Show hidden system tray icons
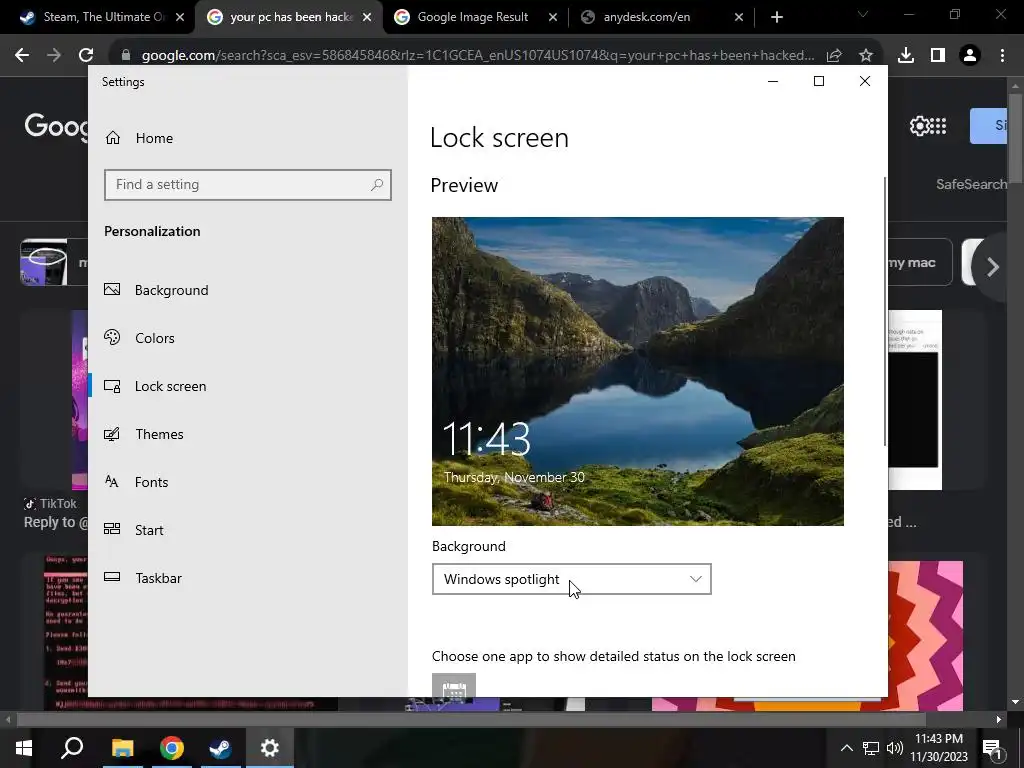Image resolution: width=1024 pixels, height=768 pixels. pos(846,748)
